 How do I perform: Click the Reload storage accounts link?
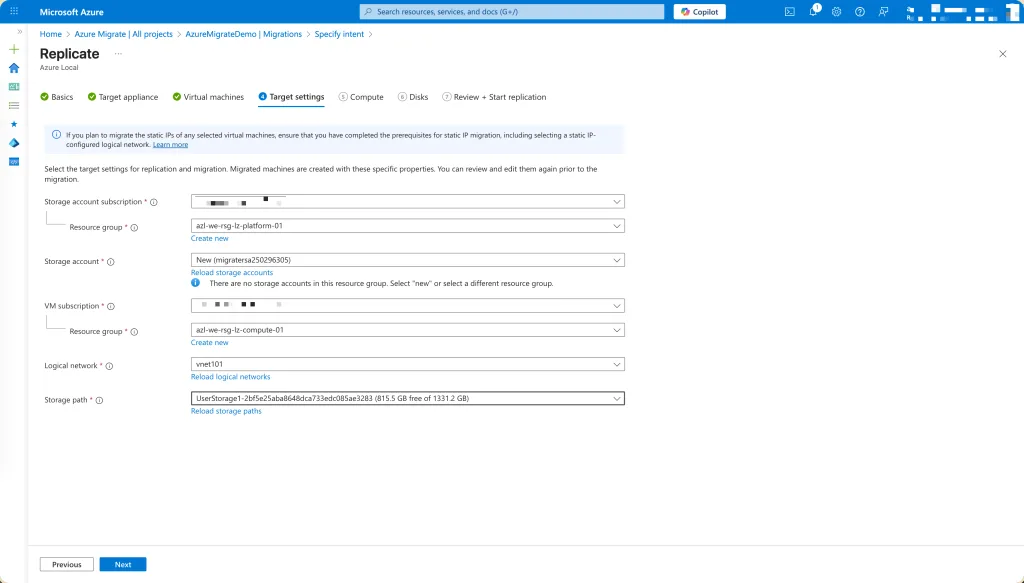[x=232, y=273]
